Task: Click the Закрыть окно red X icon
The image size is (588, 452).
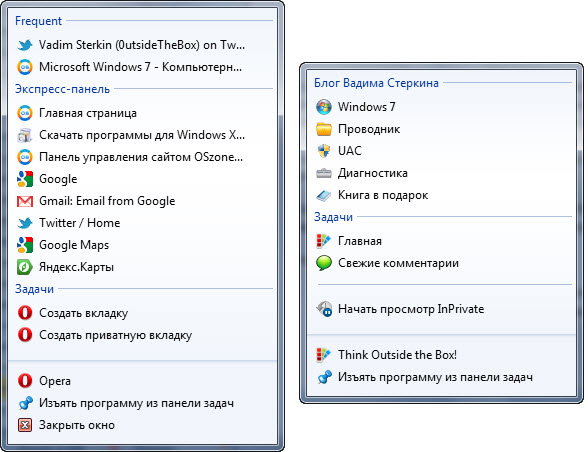Action: (25, 425)
